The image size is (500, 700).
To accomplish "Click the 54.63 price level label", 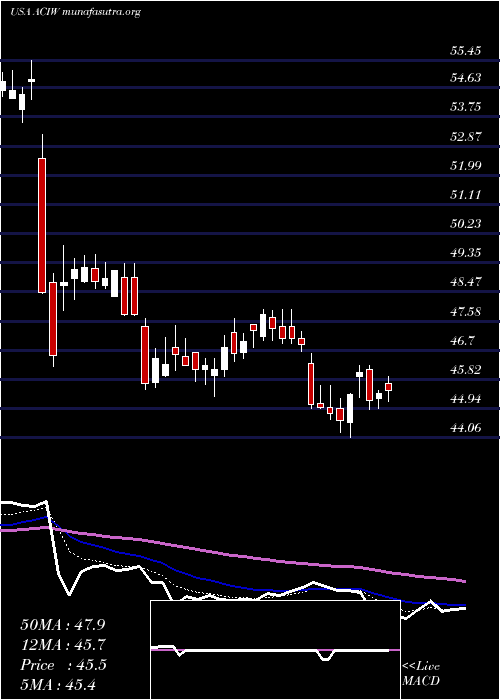I will (x=466, y=78).
